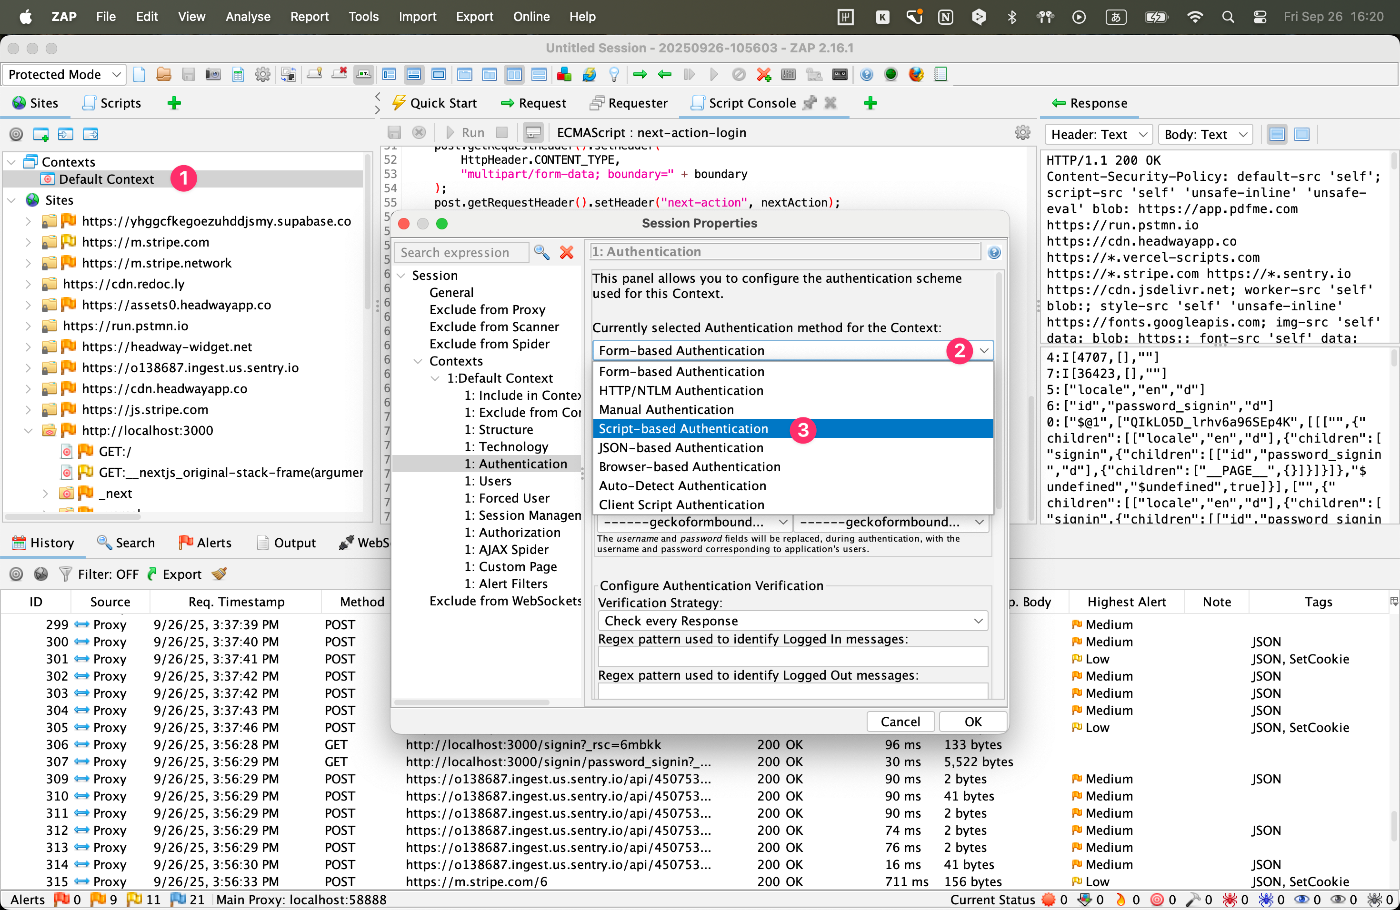
Task: Click the report notepad icon after Firefox
Action: tap(941, 74)
